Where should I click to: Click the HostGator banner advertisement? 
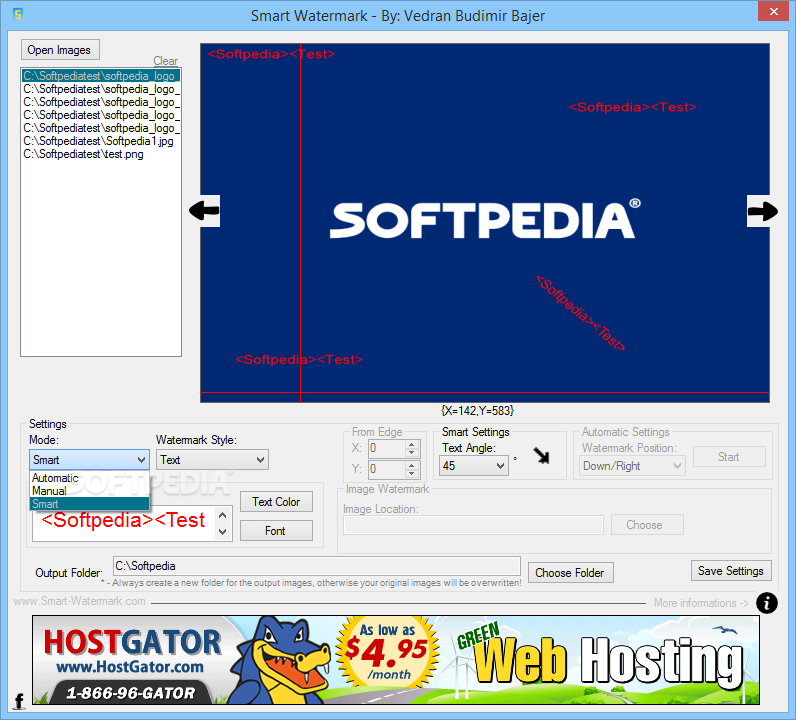pyautogui.click(x=396, y=660)
